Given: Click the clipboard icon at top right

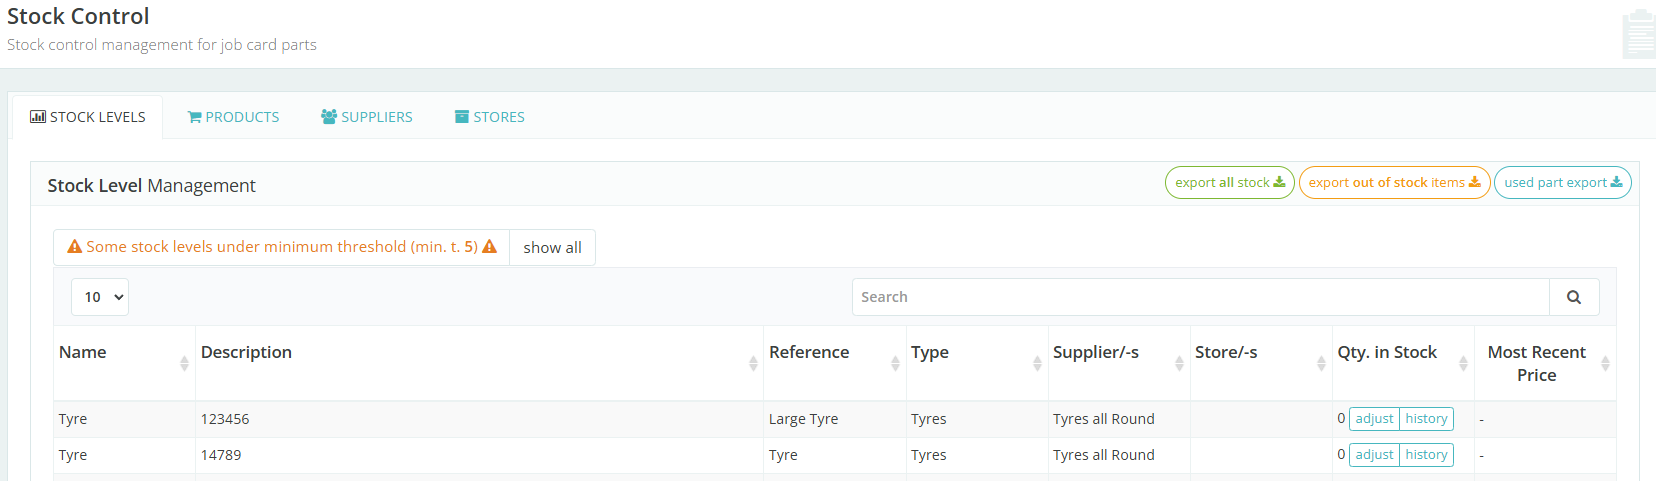Looking at the screenshot, I should pyautogui.click(x=1638, y=35).
